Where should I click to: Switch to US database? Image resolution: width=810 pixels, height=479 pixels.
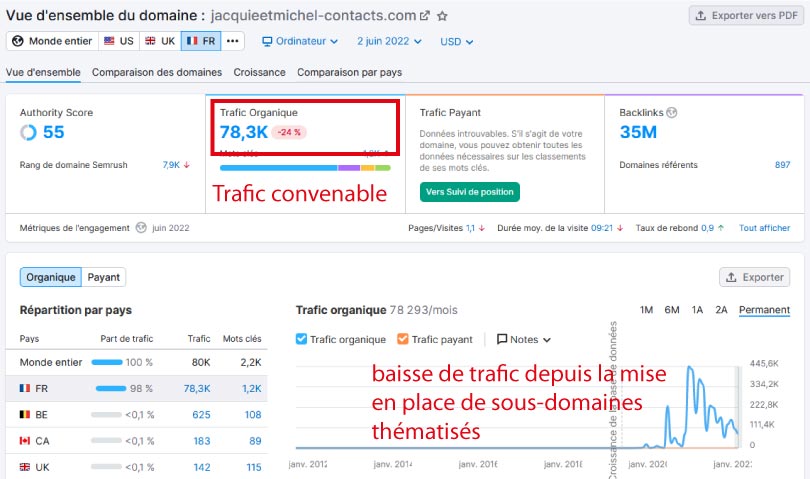point(119,41)
